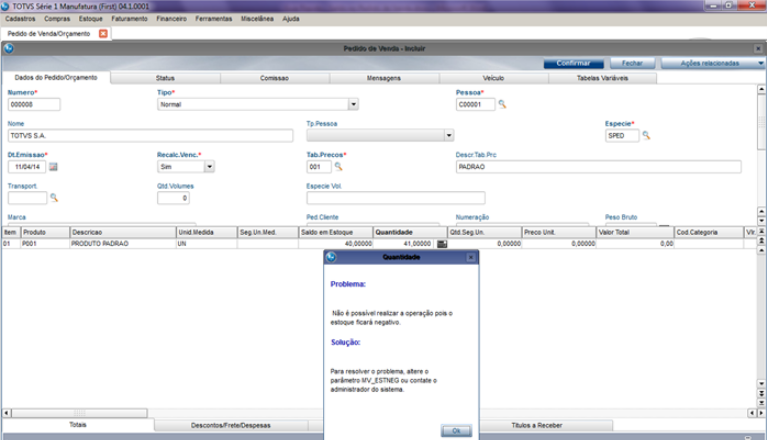
Task: Click the form vertical scrollbar up arrow
Action: (761, 89)
